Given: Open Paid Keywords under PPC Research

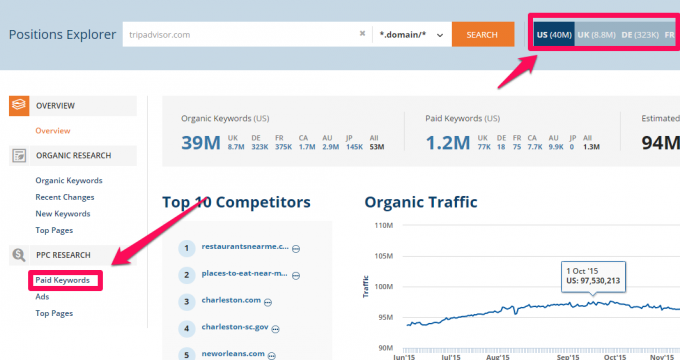Looking at the screenshot, I should coord(62,280).
